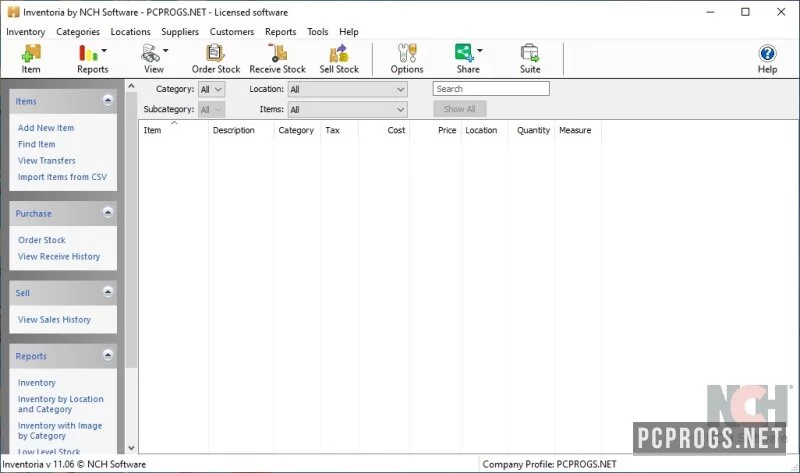Expand the Share dropdown arrow
Image resolution: width=800 pixels, height=473 pixels.
480,51
